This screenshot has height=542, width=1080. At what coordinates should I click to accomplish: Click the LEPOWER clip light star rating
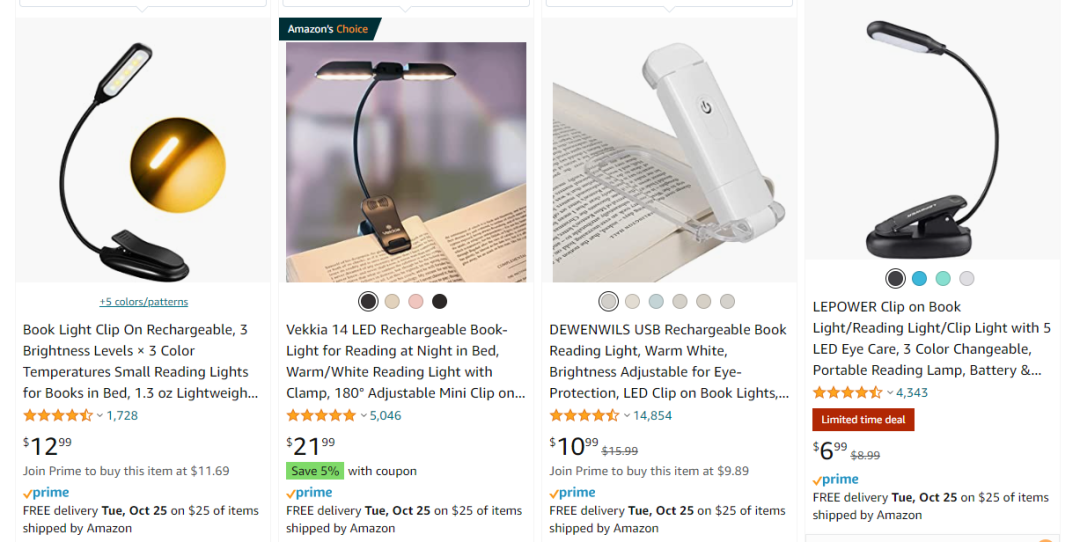tap(847, 393)
